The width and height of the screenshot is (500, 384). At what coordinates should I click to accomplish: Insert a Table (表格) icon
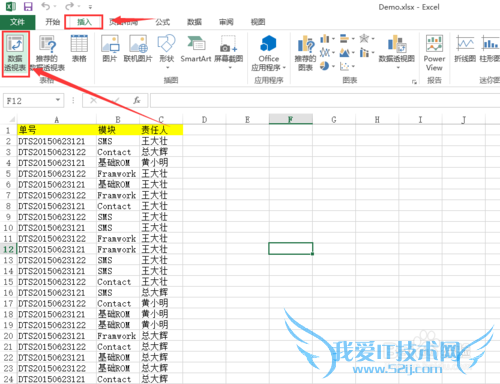coord(79,49)
